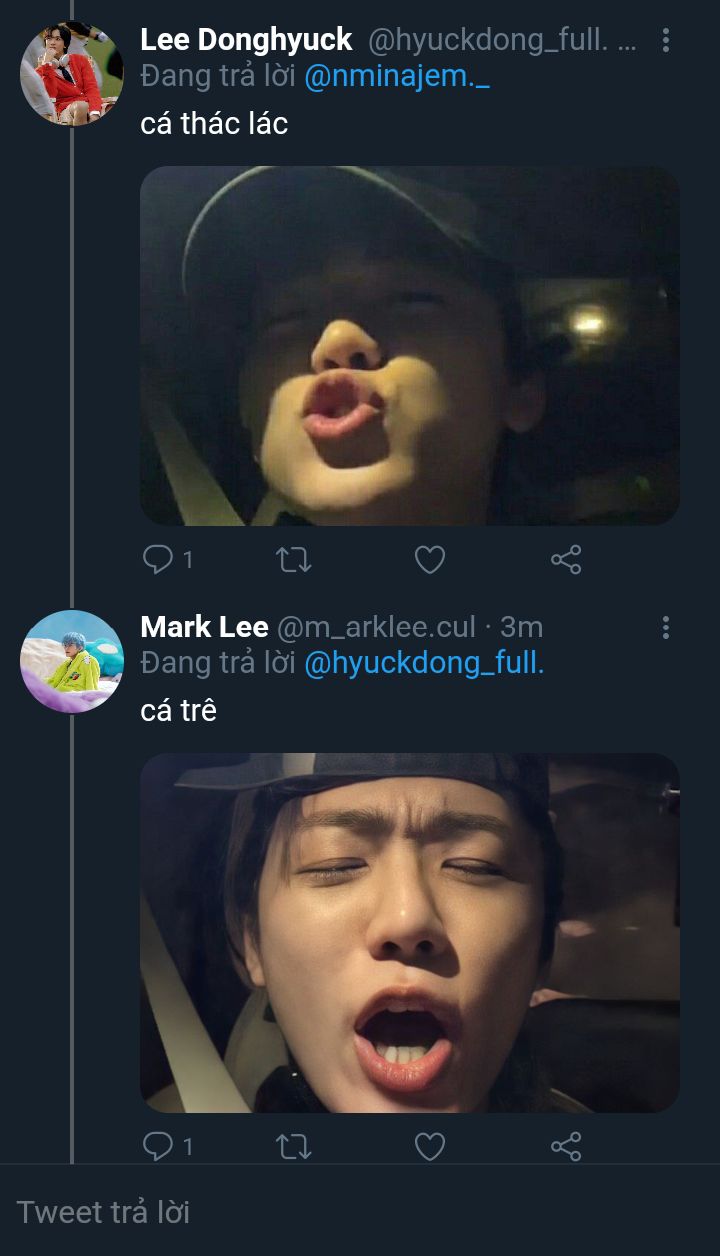Share Mark Lee's "cá trê" tweet
Viewport: 720px width, 1256px height.
click(x=566, y=1146)
